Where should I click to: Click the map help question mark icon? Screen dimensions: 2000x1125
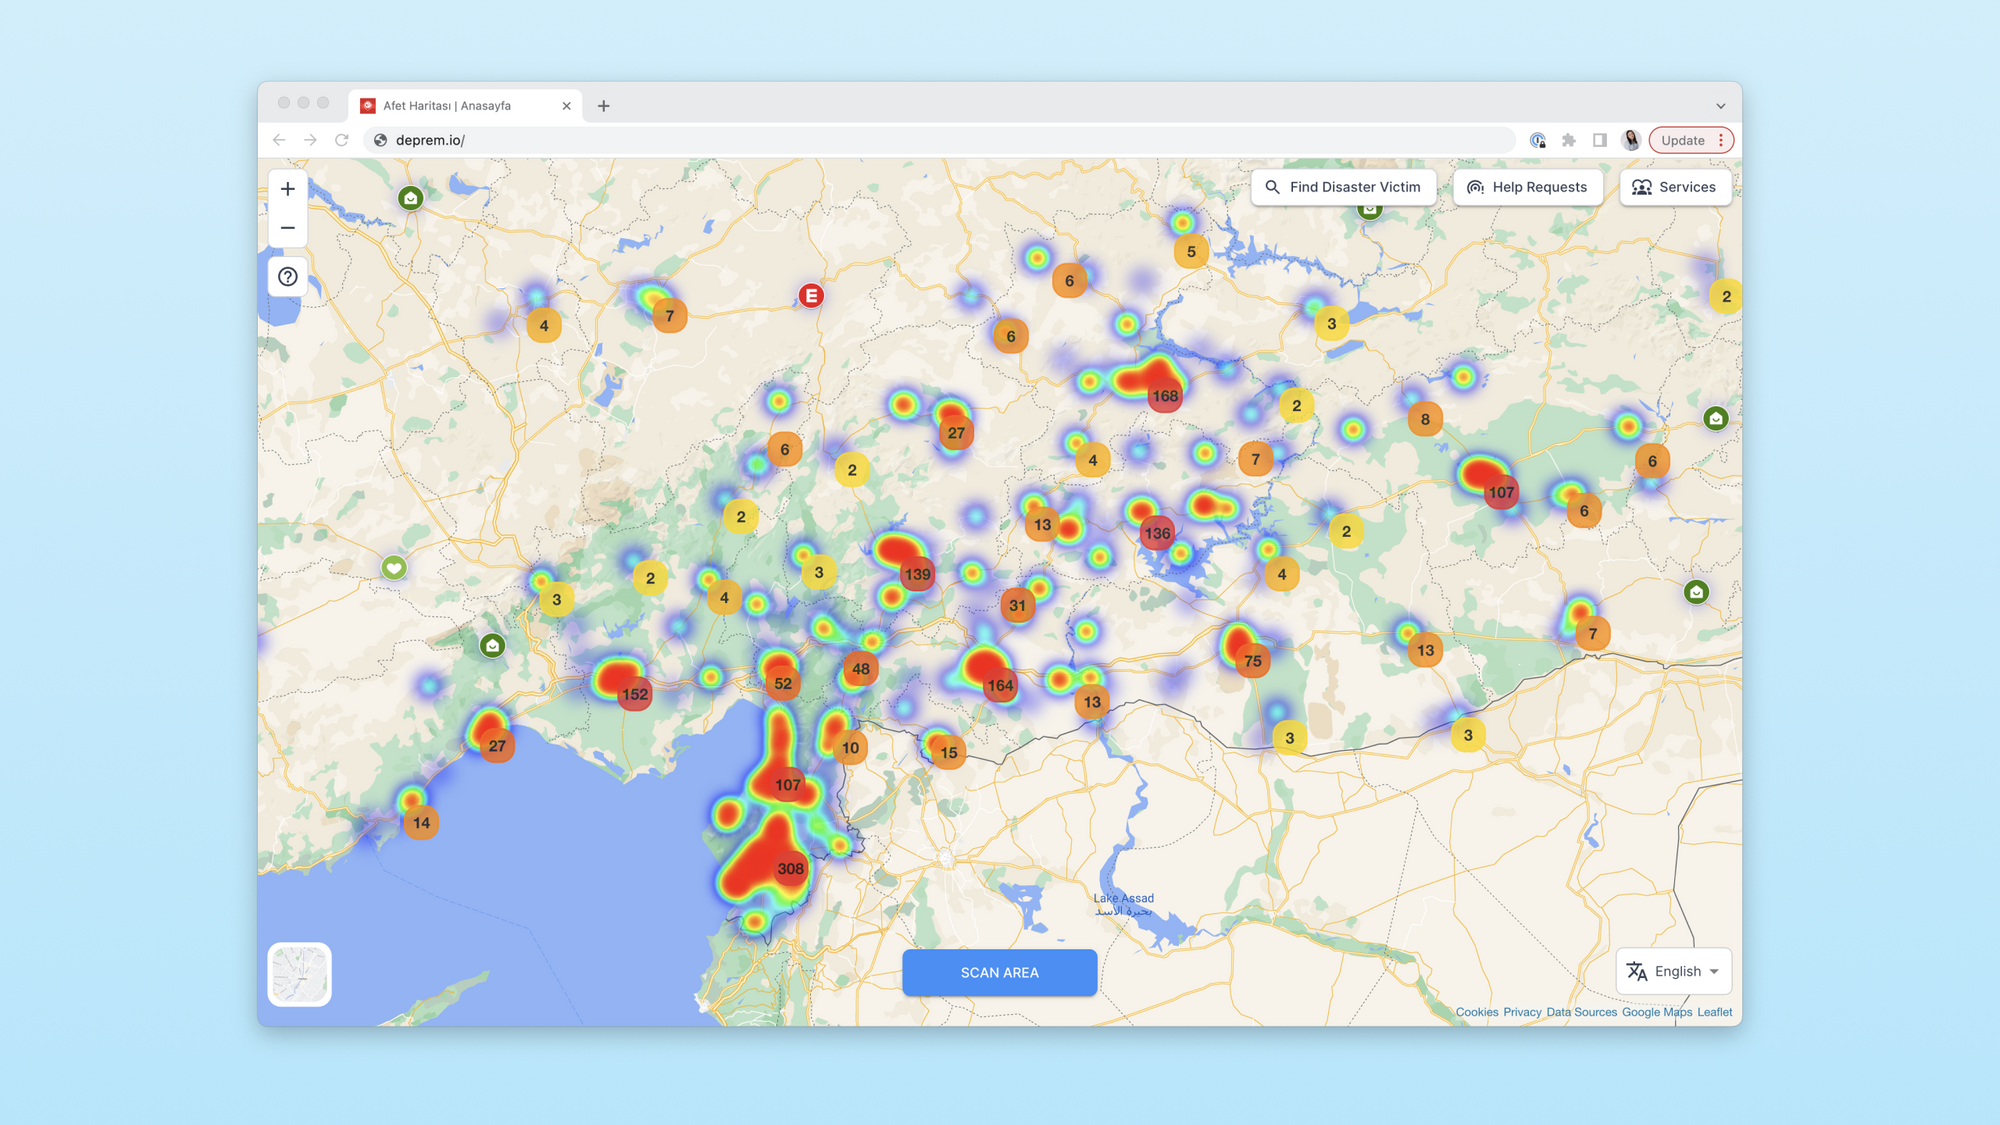pyautogui.click(x=287, y=276)
